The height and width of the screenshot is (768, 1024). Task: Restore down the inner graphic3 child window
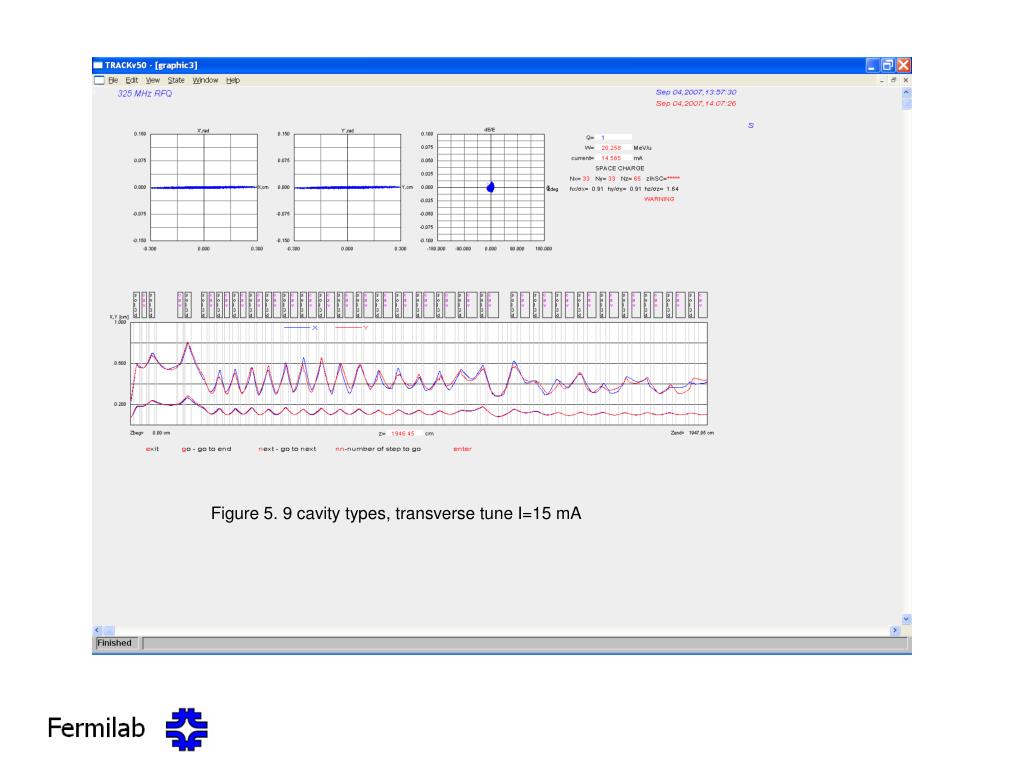tap(894, 80)
